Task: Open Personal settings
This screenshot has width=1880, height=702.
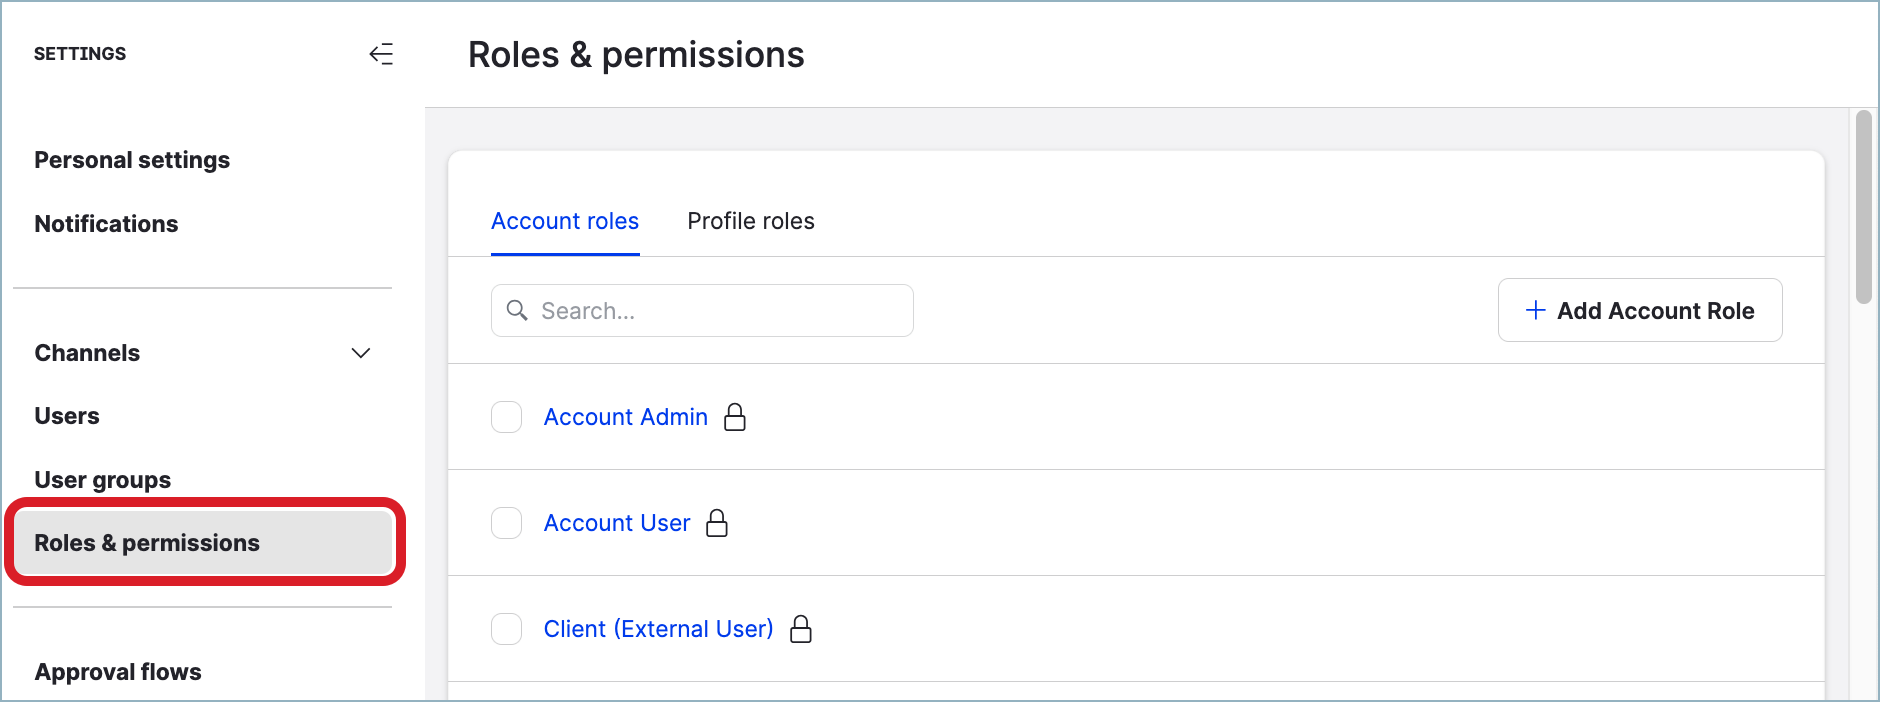Action: pos(132,160)
